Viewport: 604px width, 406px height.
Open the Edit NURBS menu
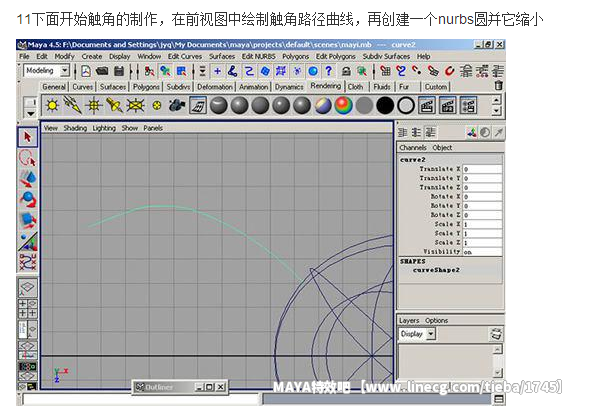coord(258,56)
